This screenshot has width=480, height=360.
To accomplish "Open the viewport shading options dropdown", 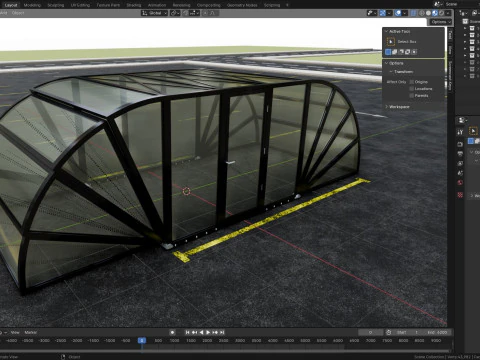I will [448, 13].
